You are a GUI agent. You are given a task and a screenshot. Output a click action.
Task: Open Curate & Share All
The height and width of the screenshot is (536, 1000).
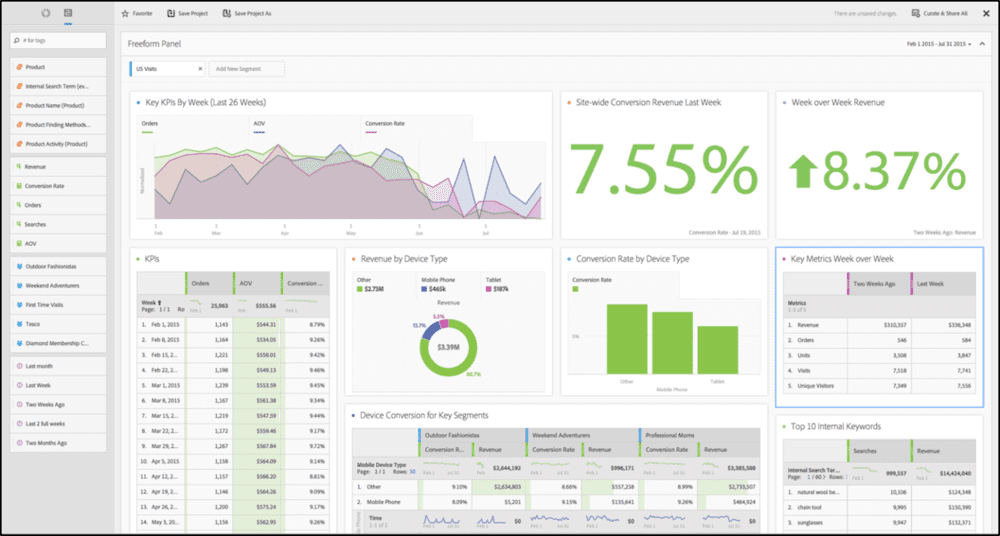(939, 13)
